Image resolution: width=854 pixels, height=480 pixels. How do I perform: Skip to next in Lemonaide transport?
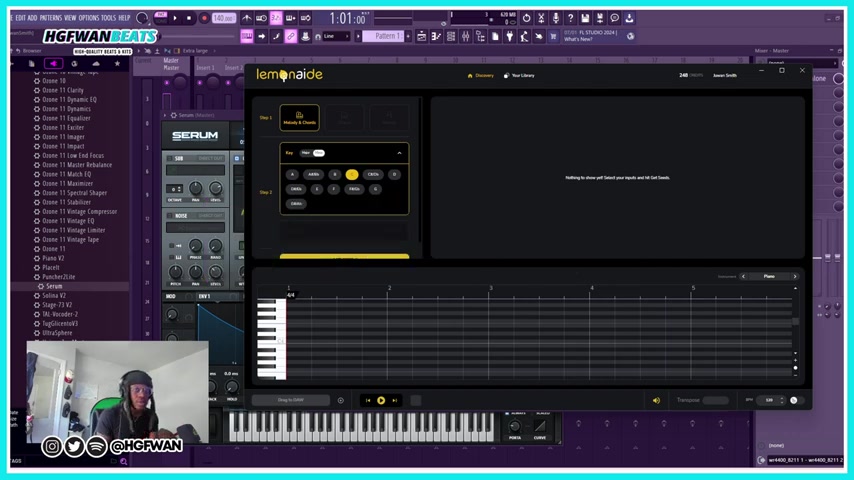pos(395,400)
